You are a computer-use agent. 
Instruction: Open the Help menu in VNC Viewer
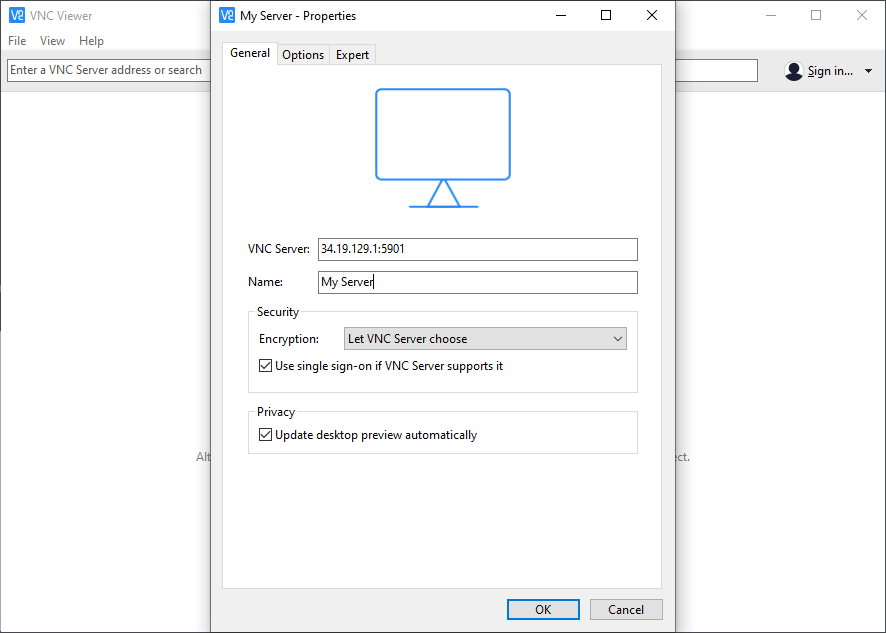point(91,41)
